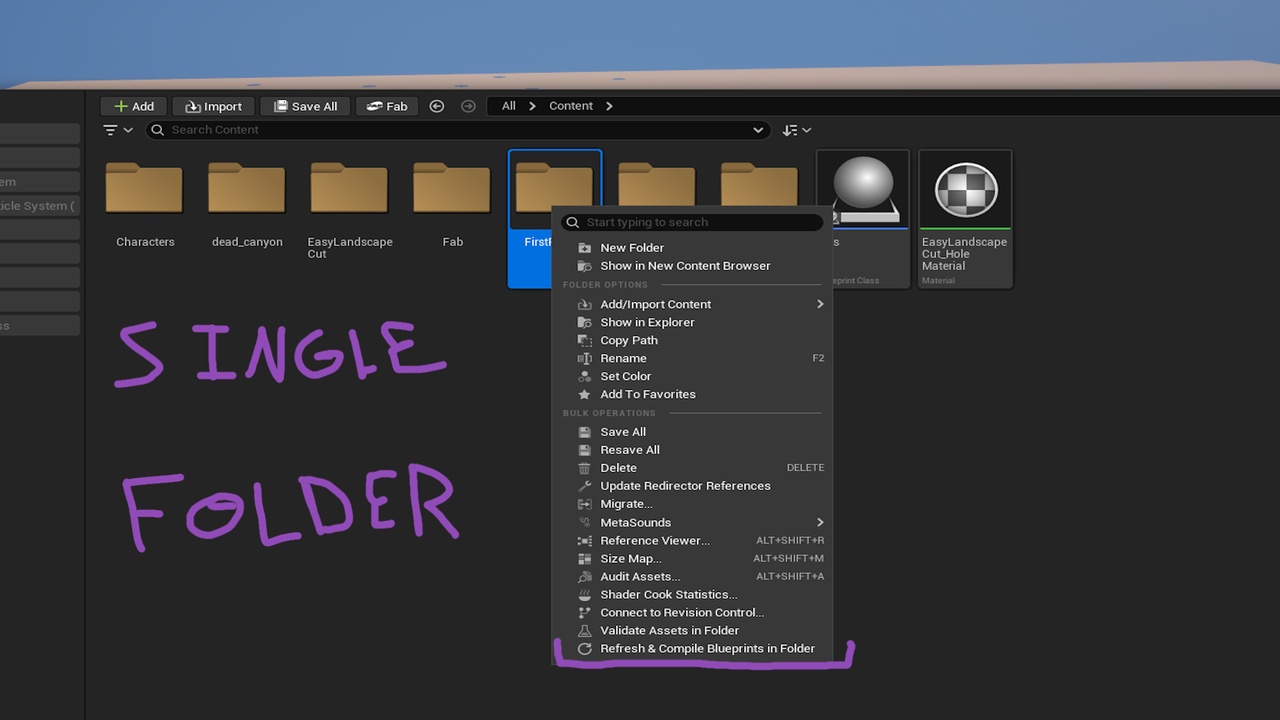1280x720 pixels.
Task: Choose Save All under Bulk Operations
Action: point(692,432)
